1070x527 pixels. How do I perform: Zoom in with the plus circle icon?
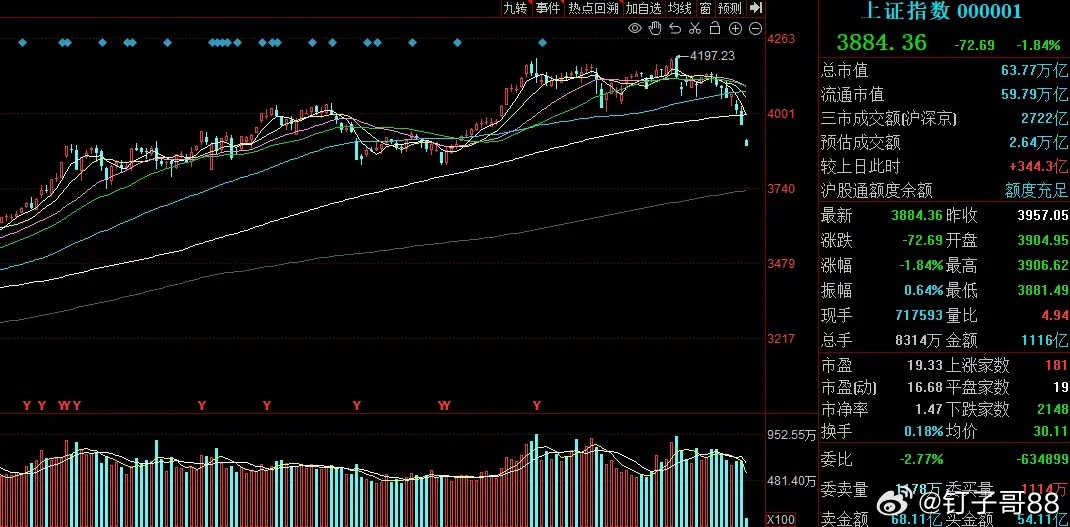tap(735, 28)
